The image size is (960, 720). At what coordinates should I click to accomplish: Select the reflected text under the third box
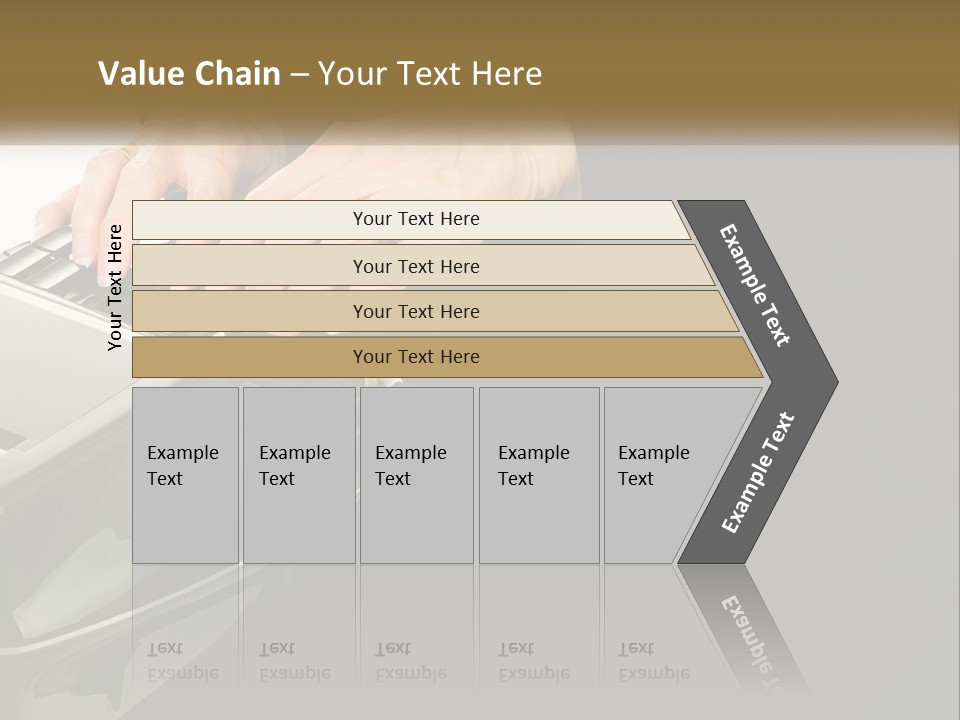click(411, 661)
